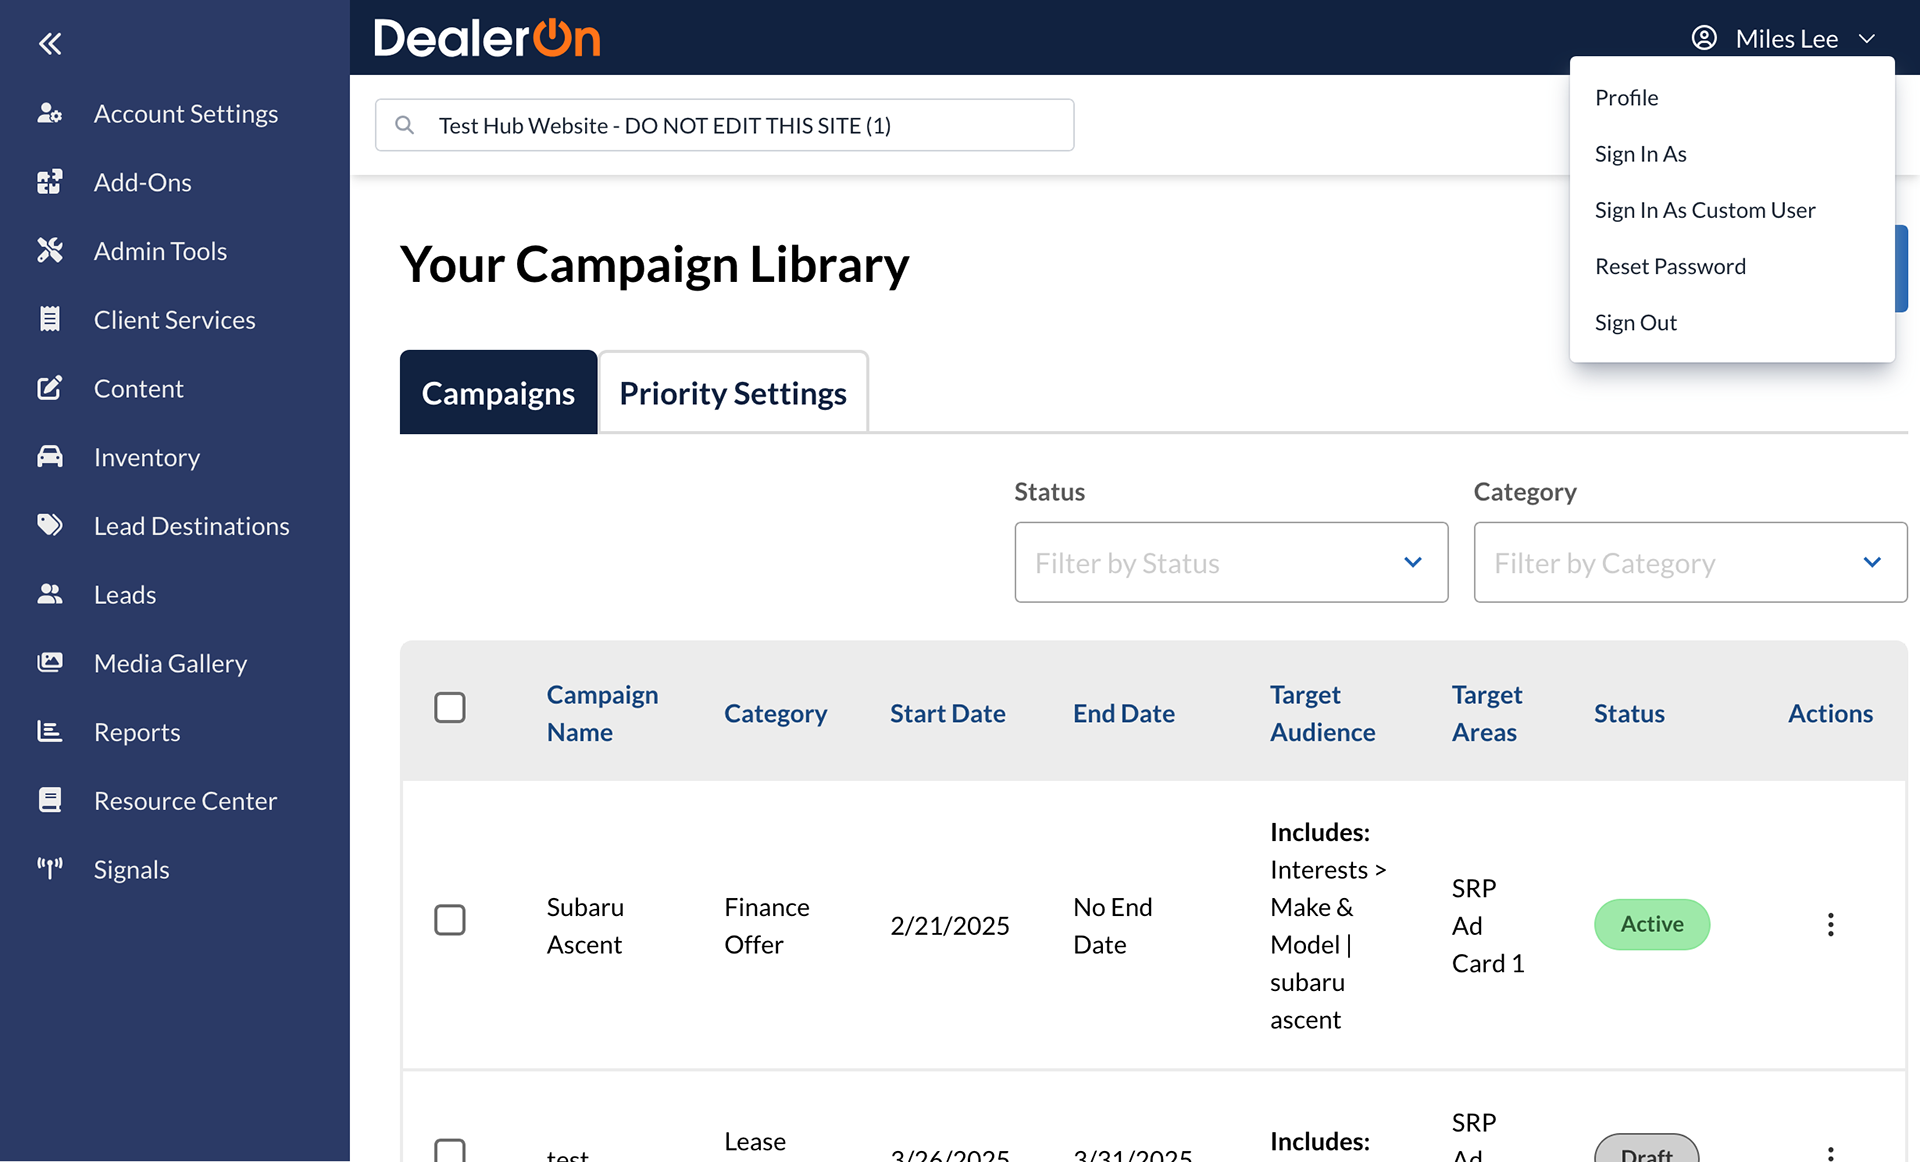Click the Reports chart icon
The height and width of the screenshot is (1162, 1920).
pos(50,731)
